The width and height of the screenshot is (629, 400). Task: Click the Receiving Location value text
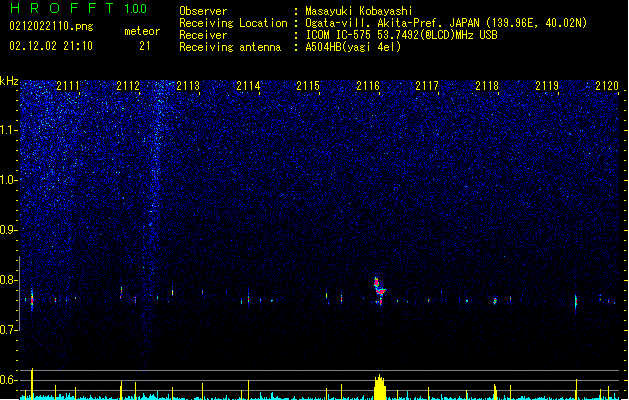click(446, 23)
